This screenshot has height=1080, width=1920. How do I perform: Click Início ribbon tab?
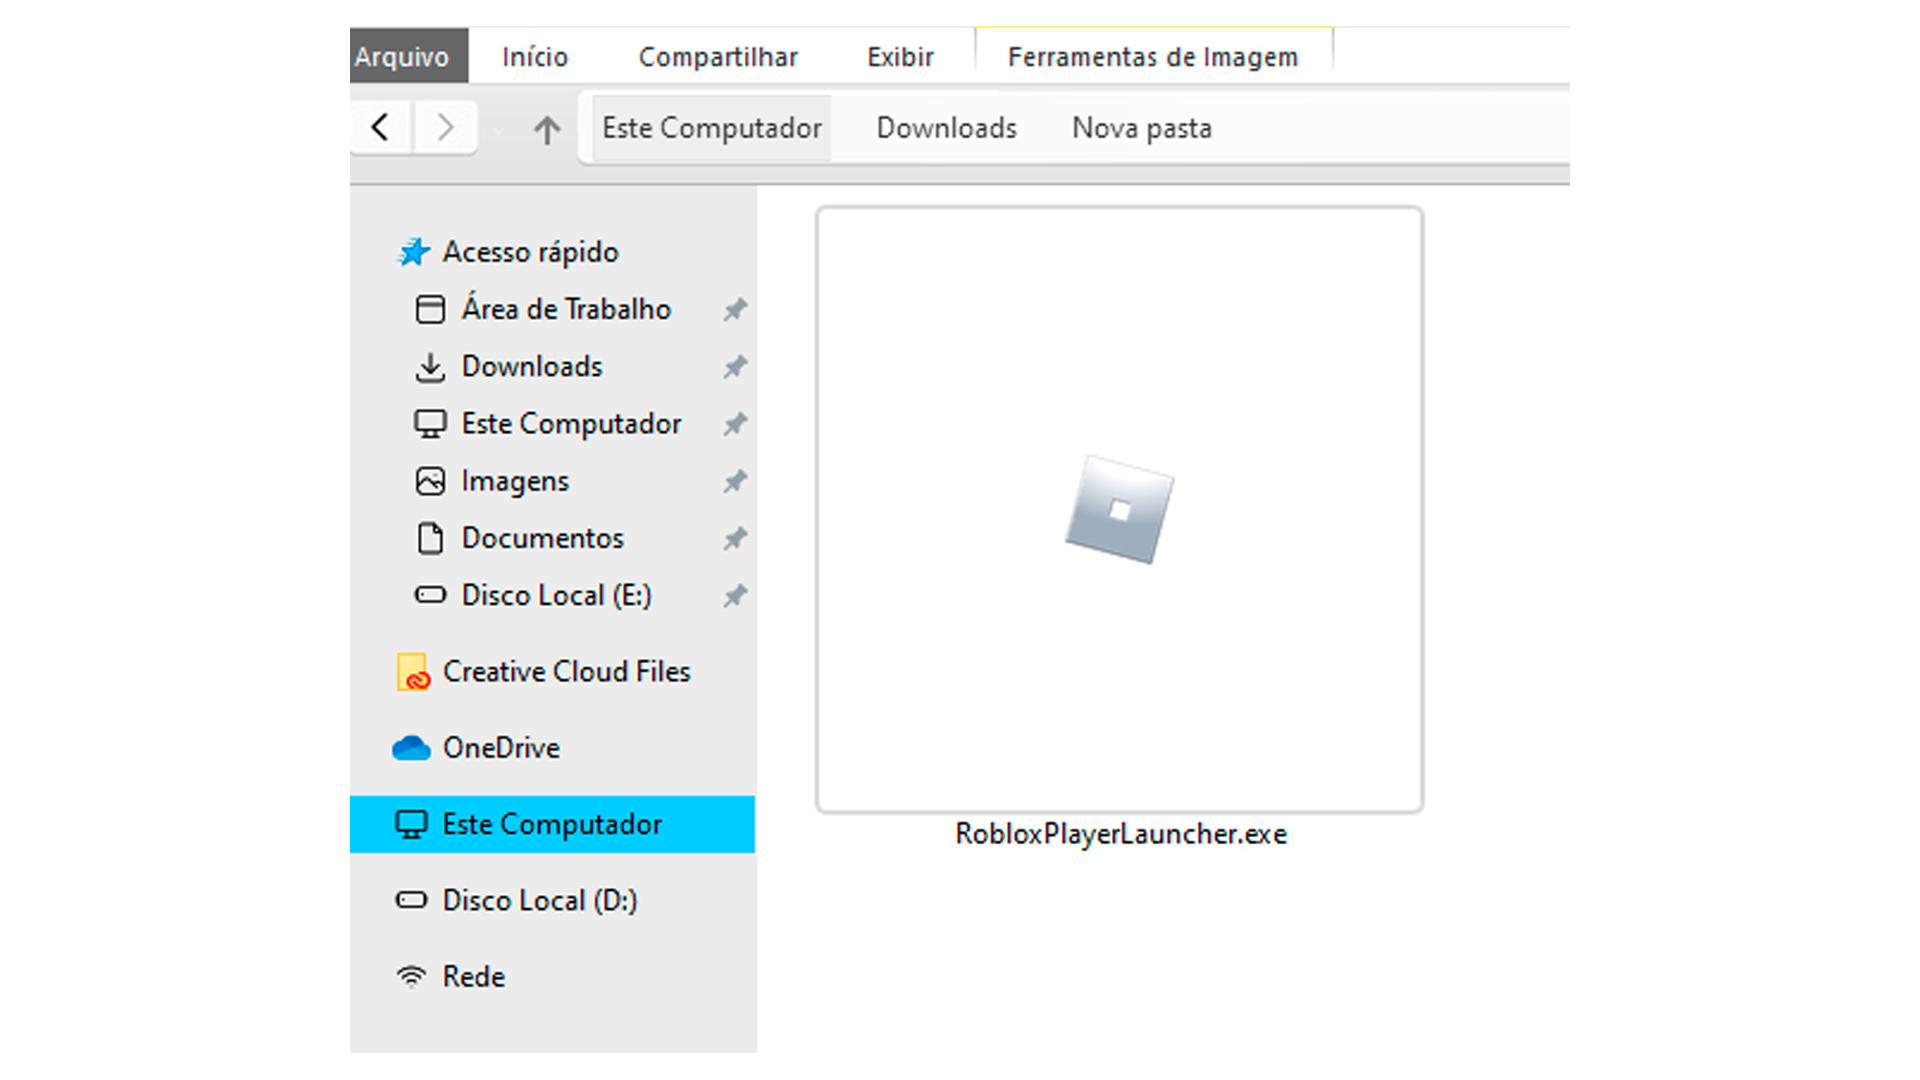[x=534, y=53]
